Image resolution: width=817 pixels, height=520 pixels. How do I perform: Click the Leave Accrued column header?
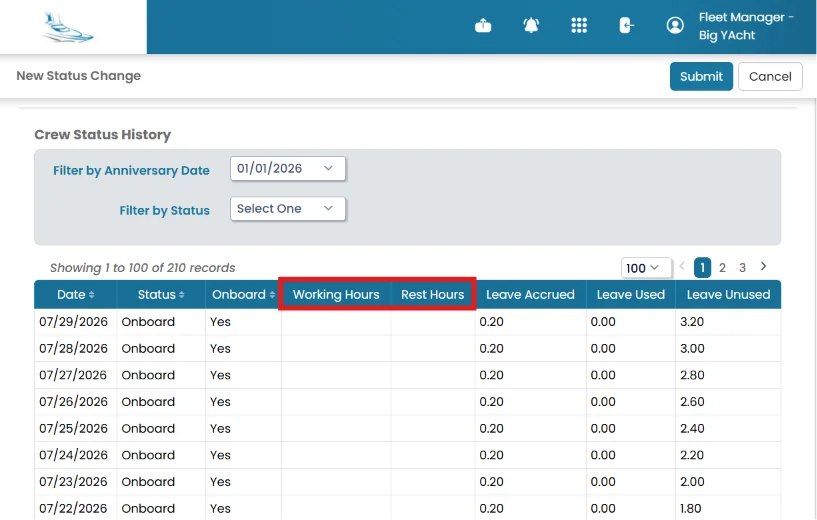click(x=530, y=294)
